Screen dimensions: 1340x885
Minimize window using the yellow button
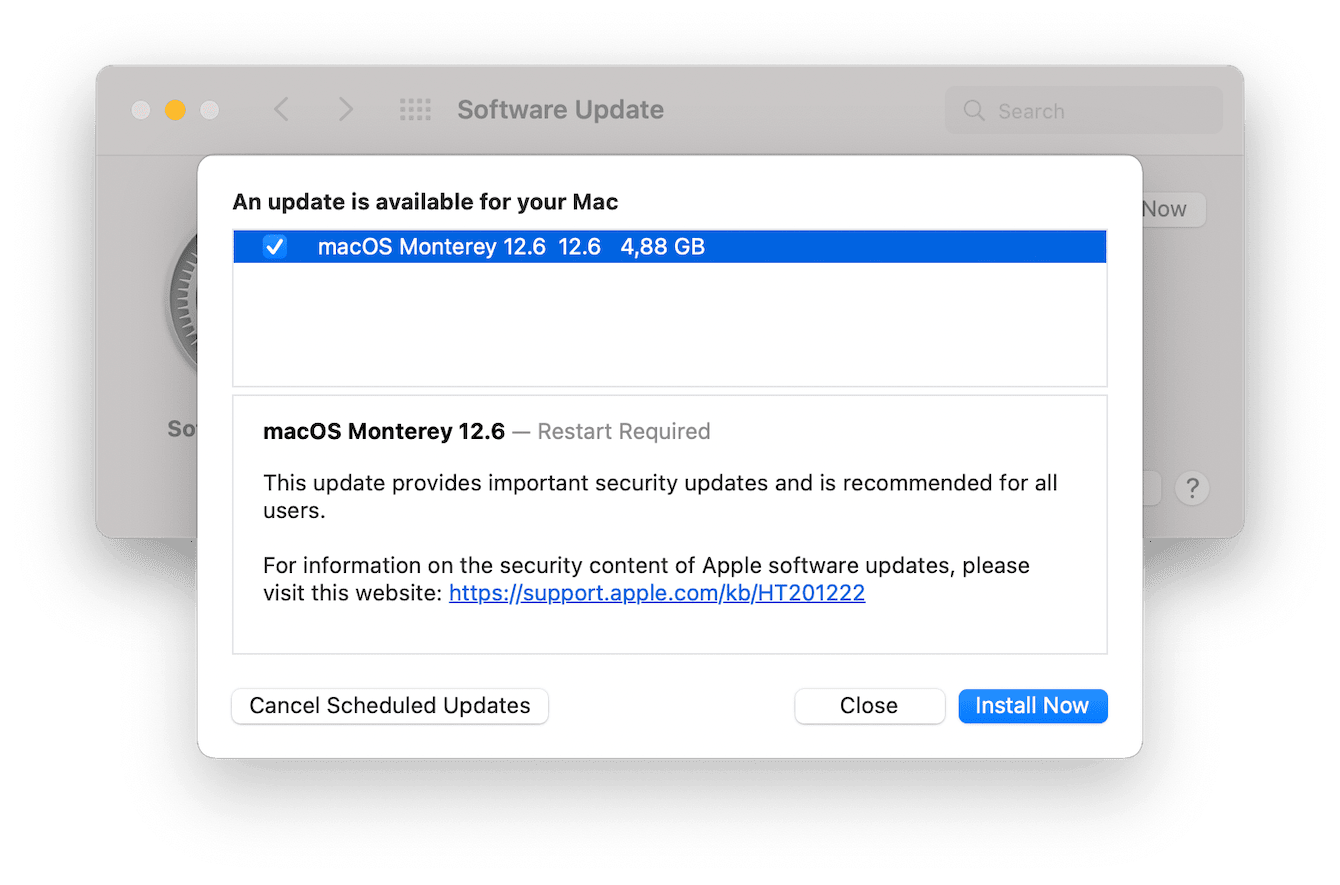[175, 110]
